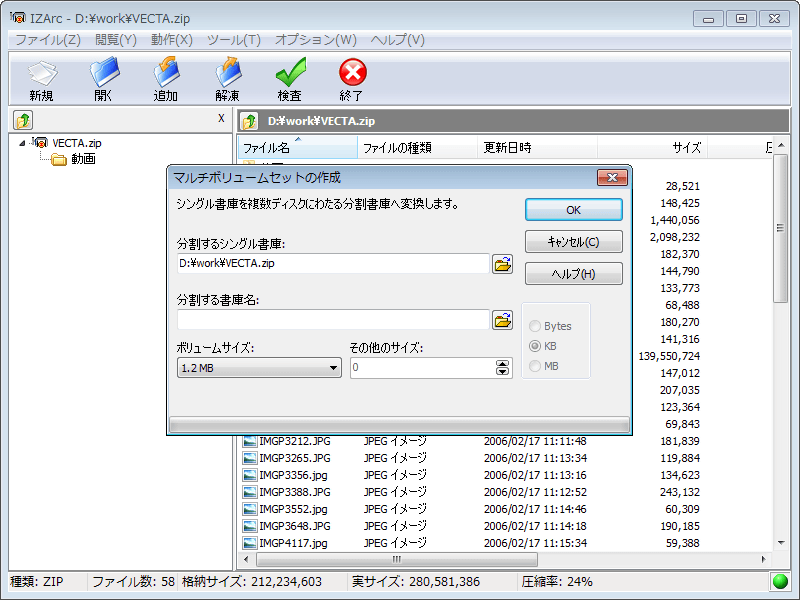Select the IMGP3265.JPG file row

click(x=470, y=458)
